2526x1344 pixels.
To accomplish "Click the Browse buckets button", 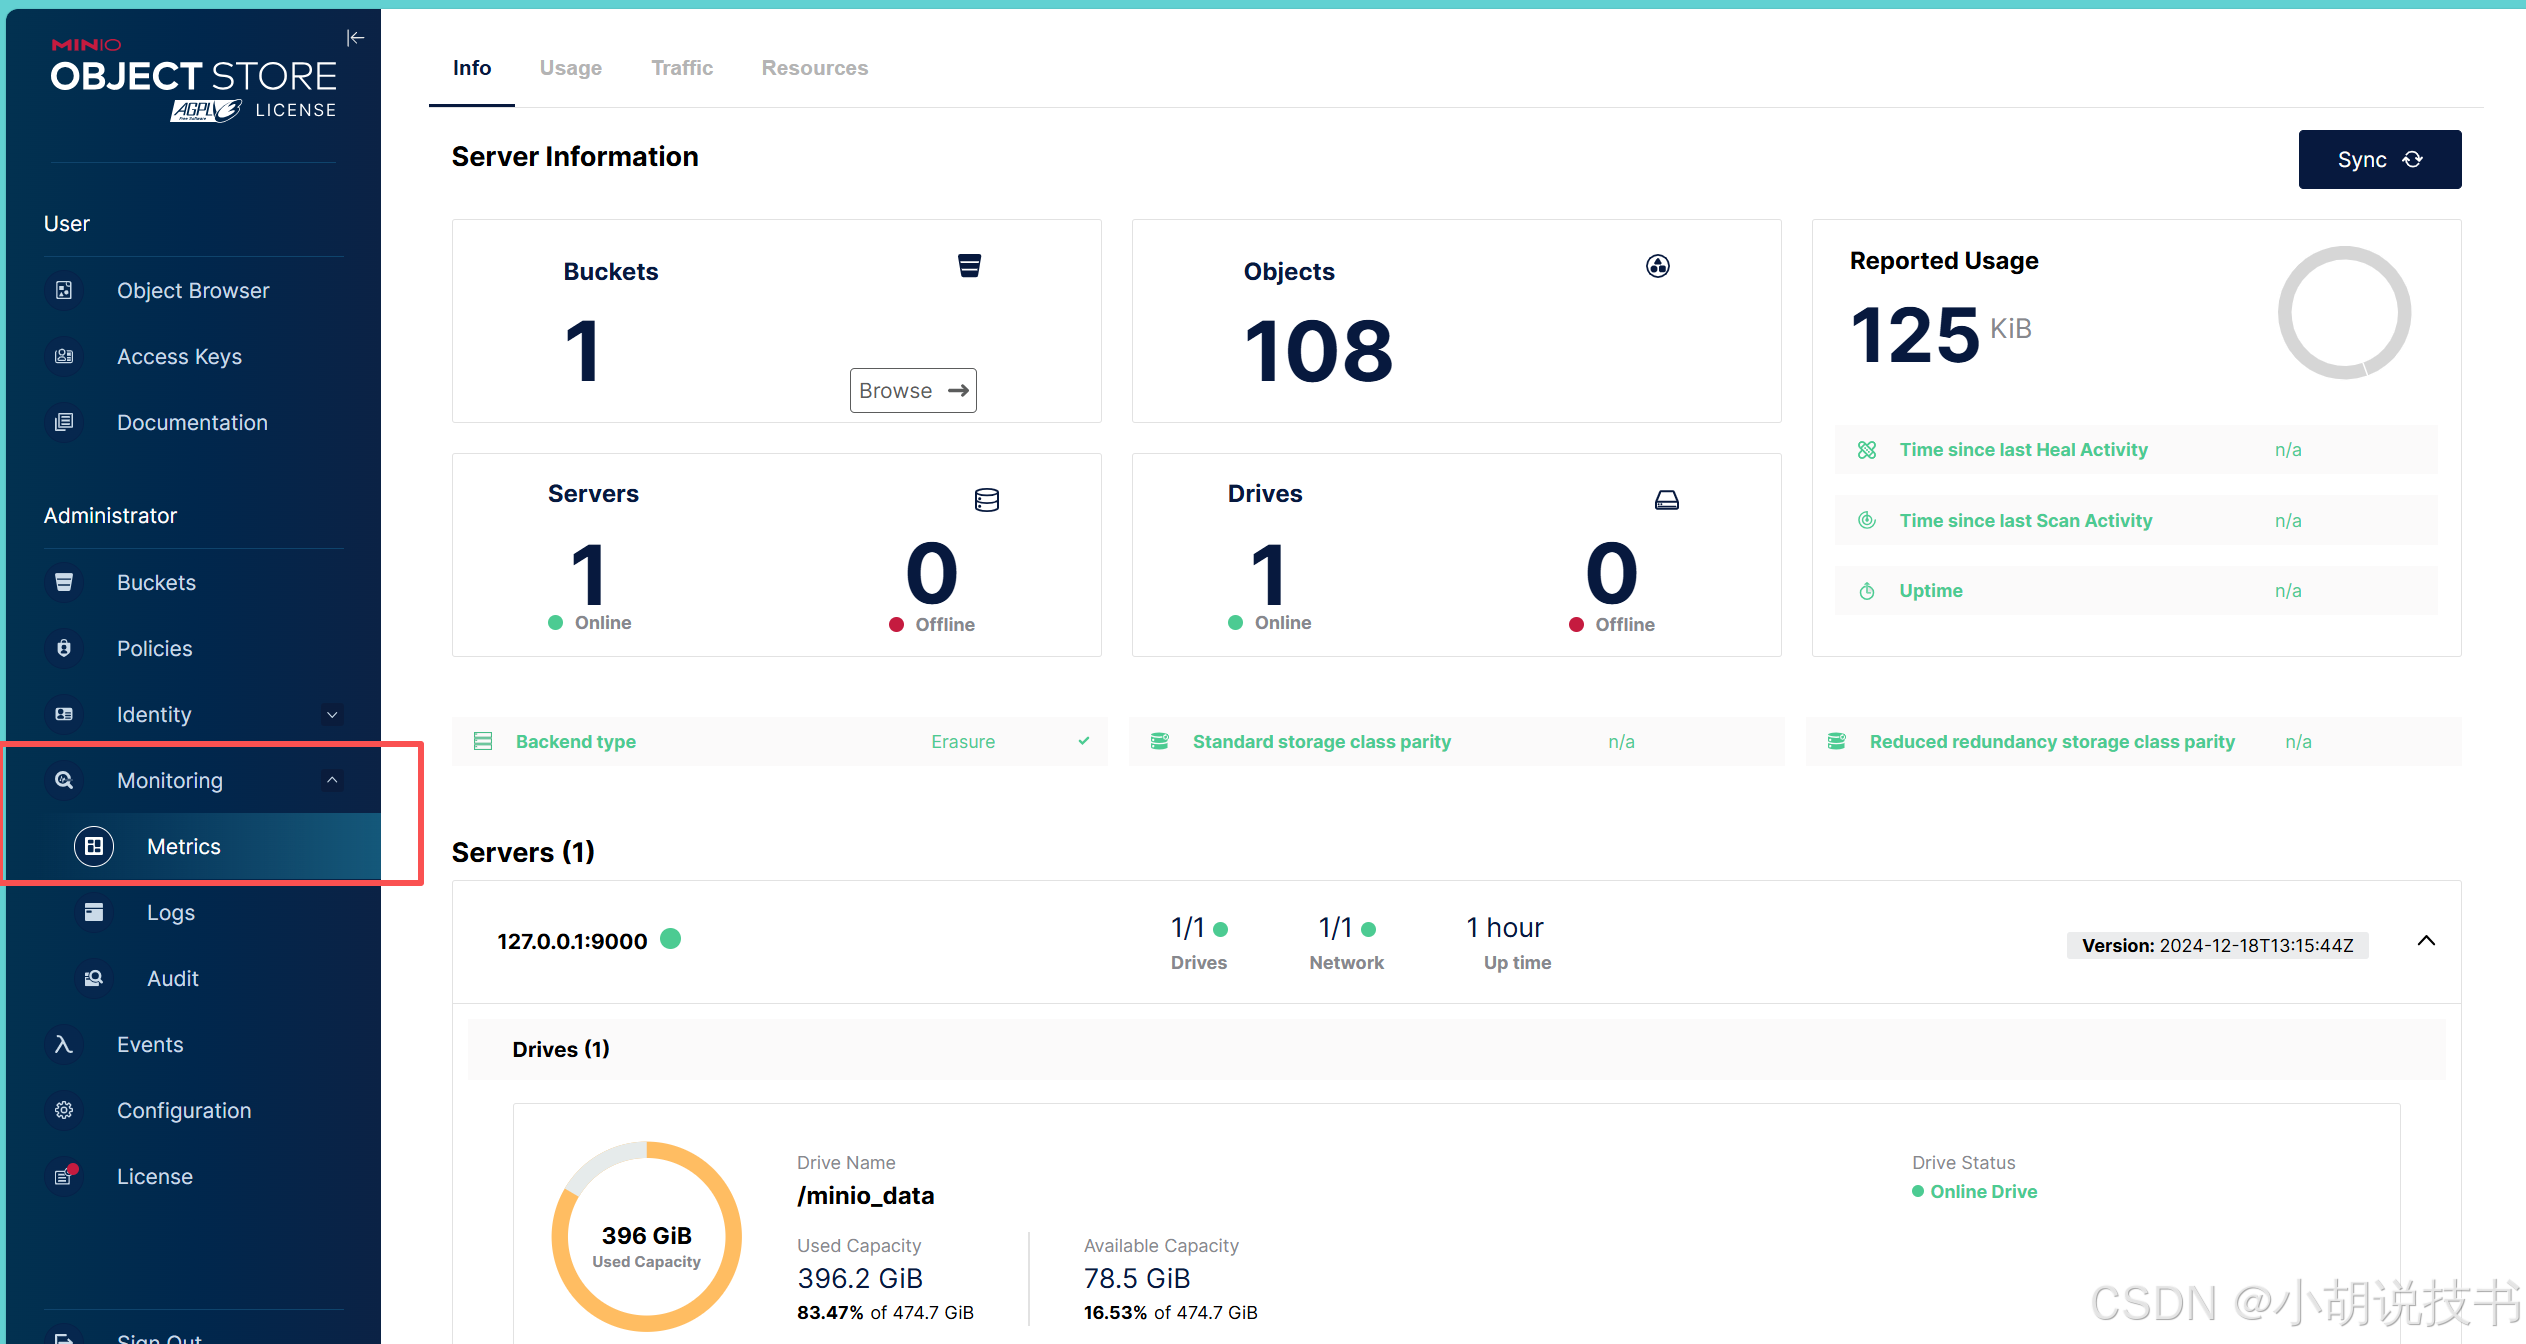I will (x=912, y=390).
